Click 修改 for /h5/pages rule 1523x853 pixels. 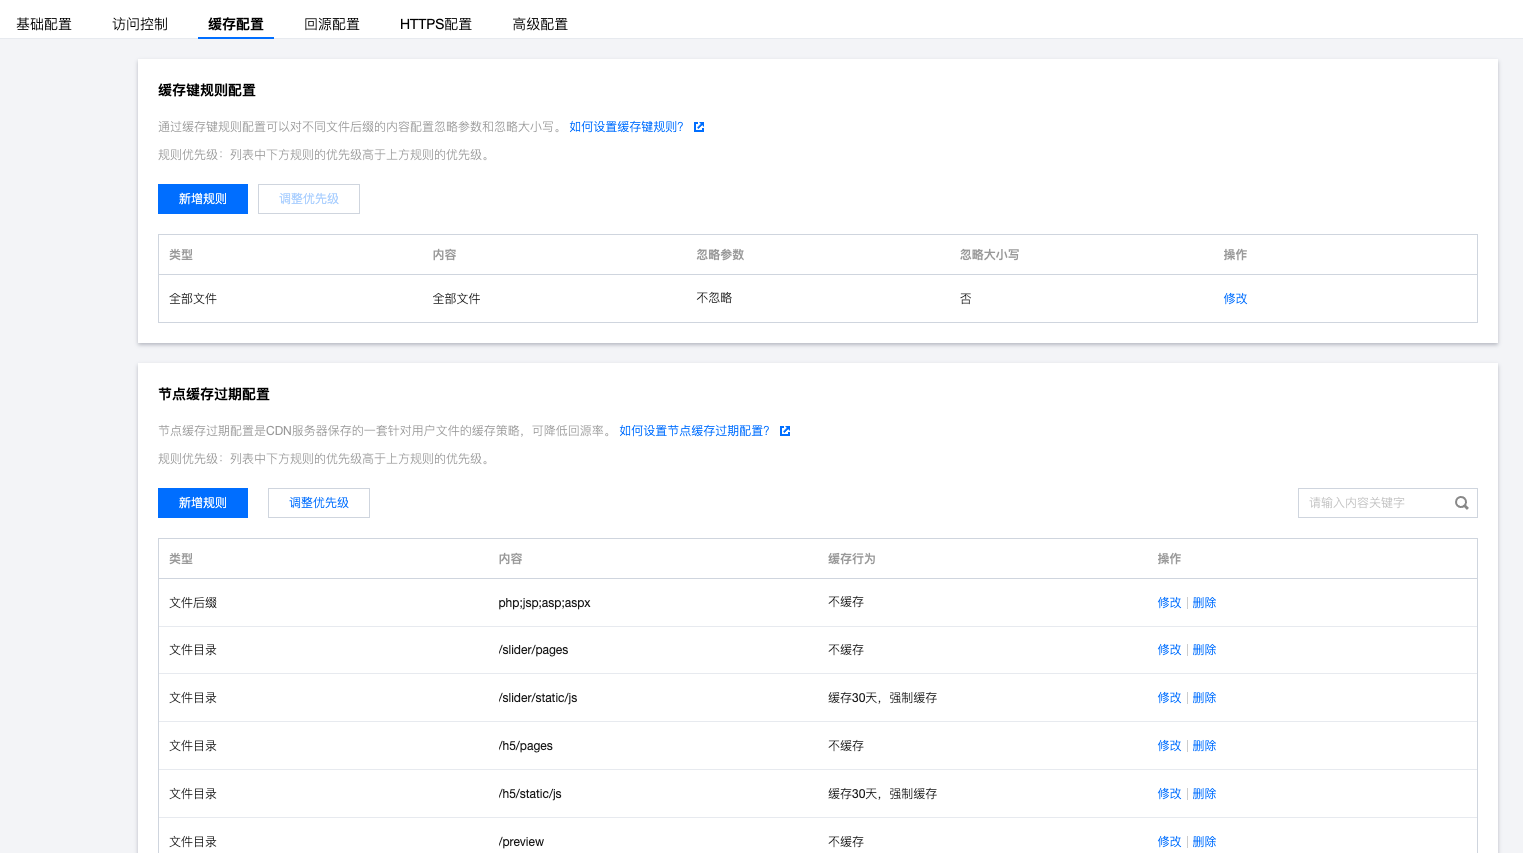point(1169,746)
